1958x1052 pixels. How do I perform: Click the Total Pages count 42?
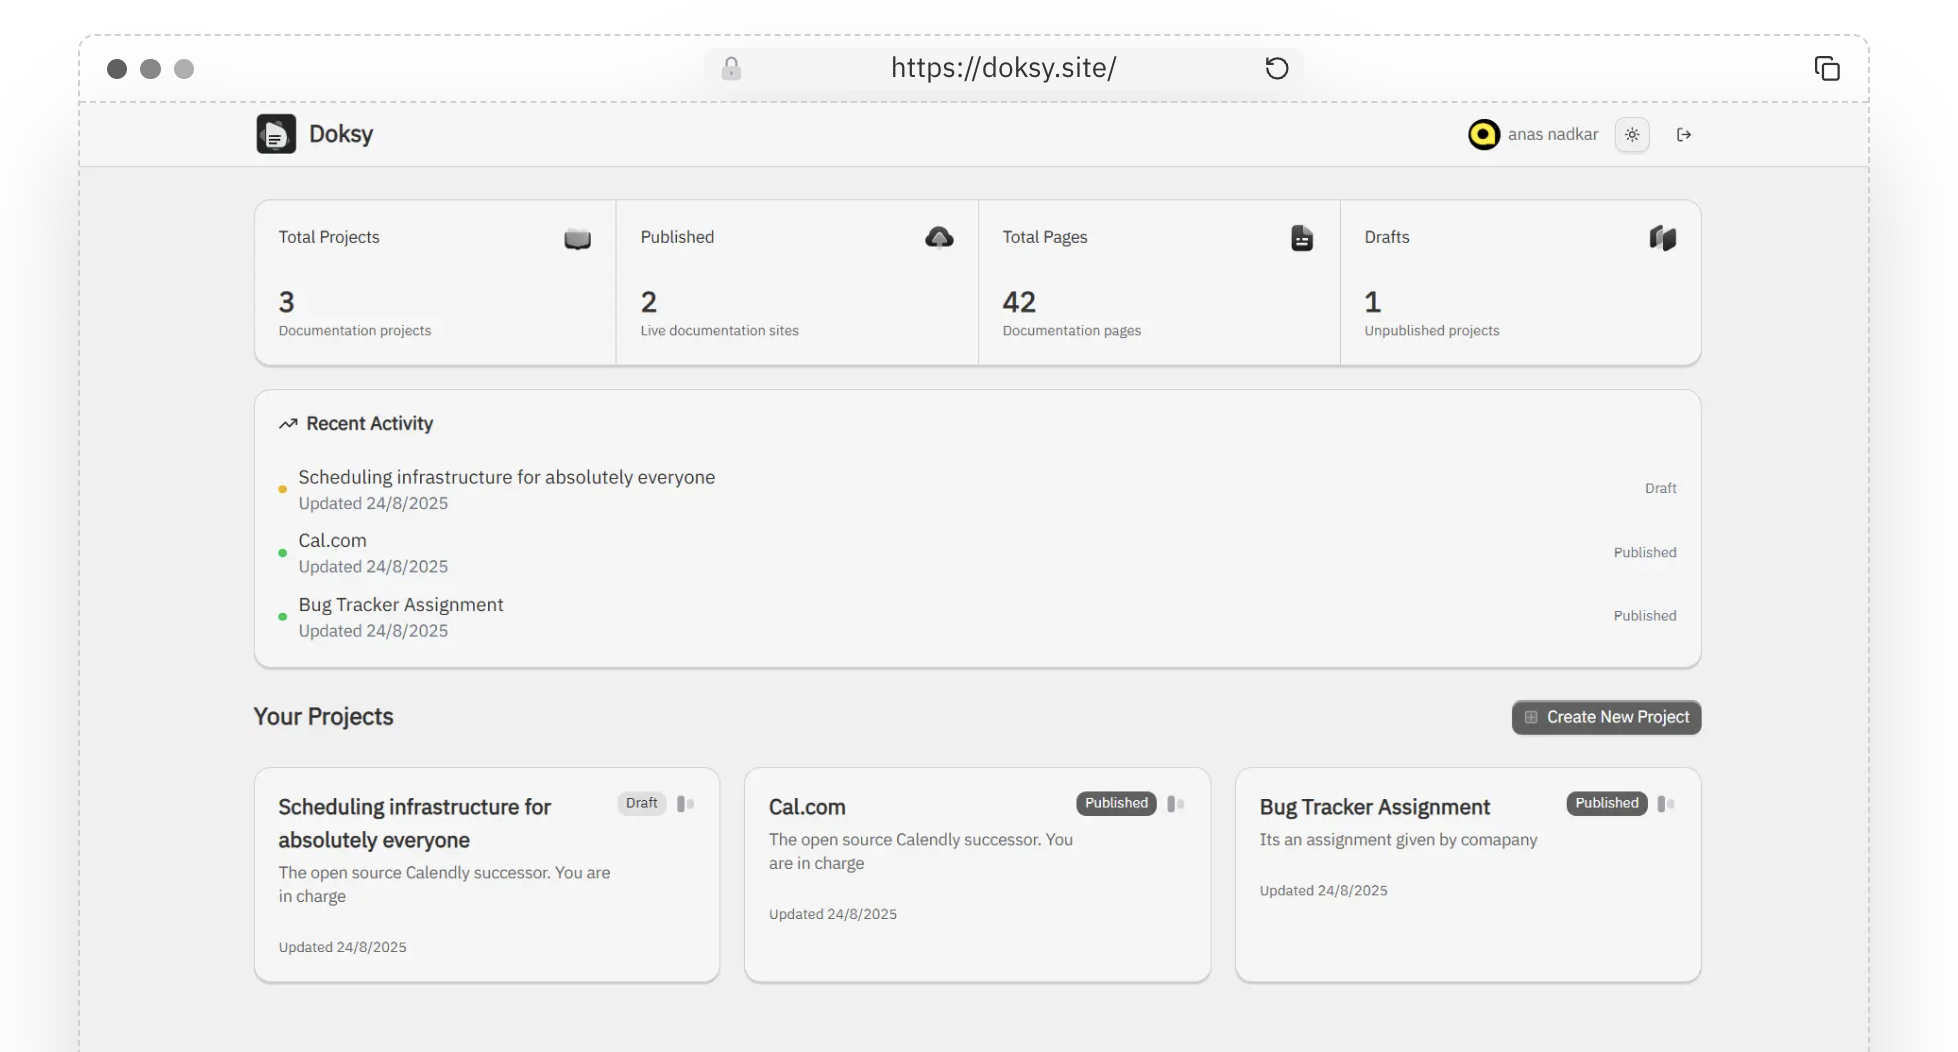1019,302
